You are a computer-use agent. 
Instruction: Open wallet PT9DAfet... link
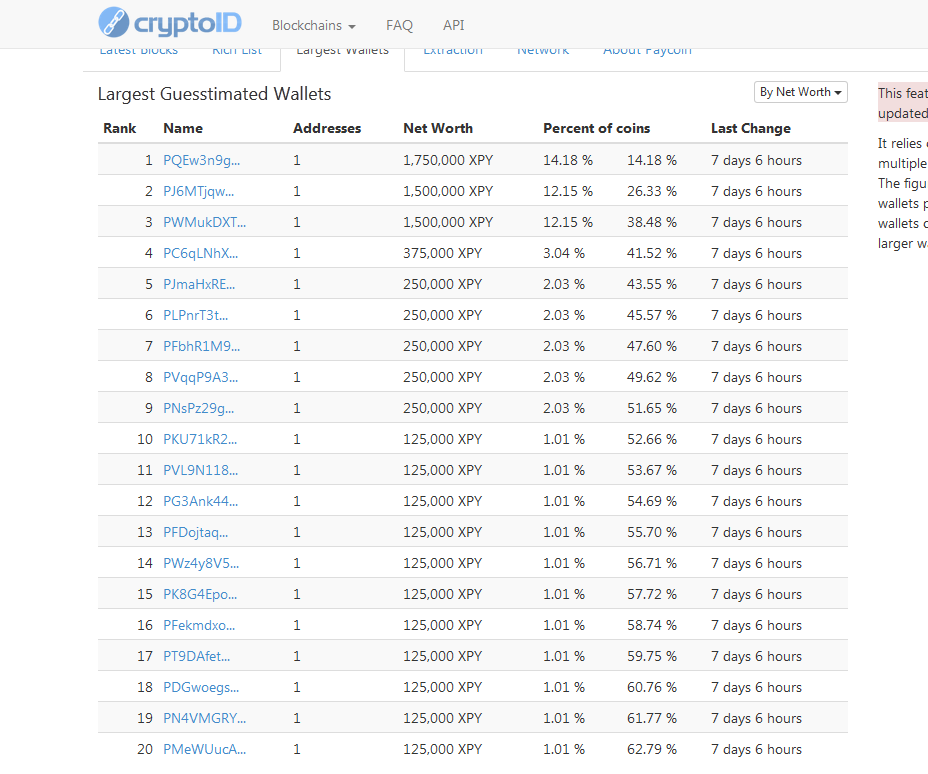click(x=196, y=656)
